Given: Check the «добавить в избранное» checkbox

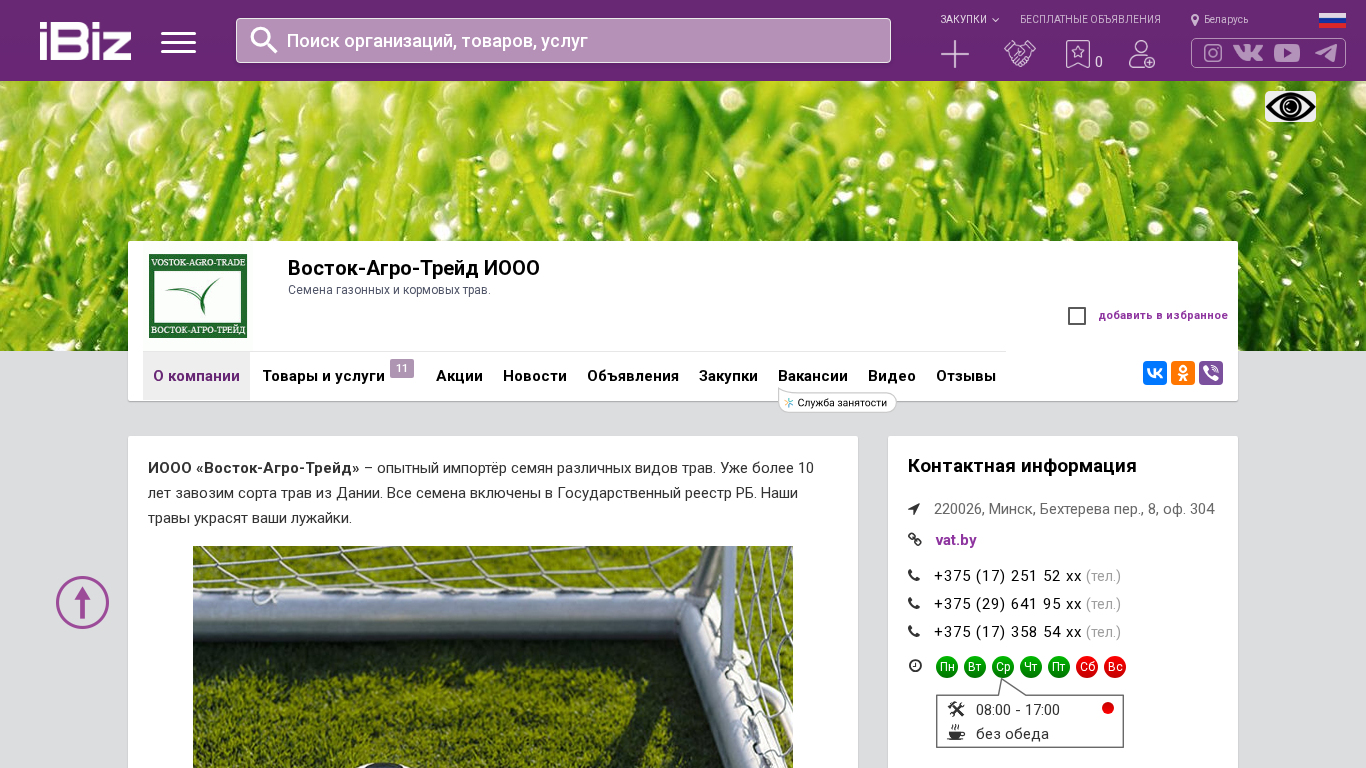Looking at the screenshot, I should point(1077,316).
